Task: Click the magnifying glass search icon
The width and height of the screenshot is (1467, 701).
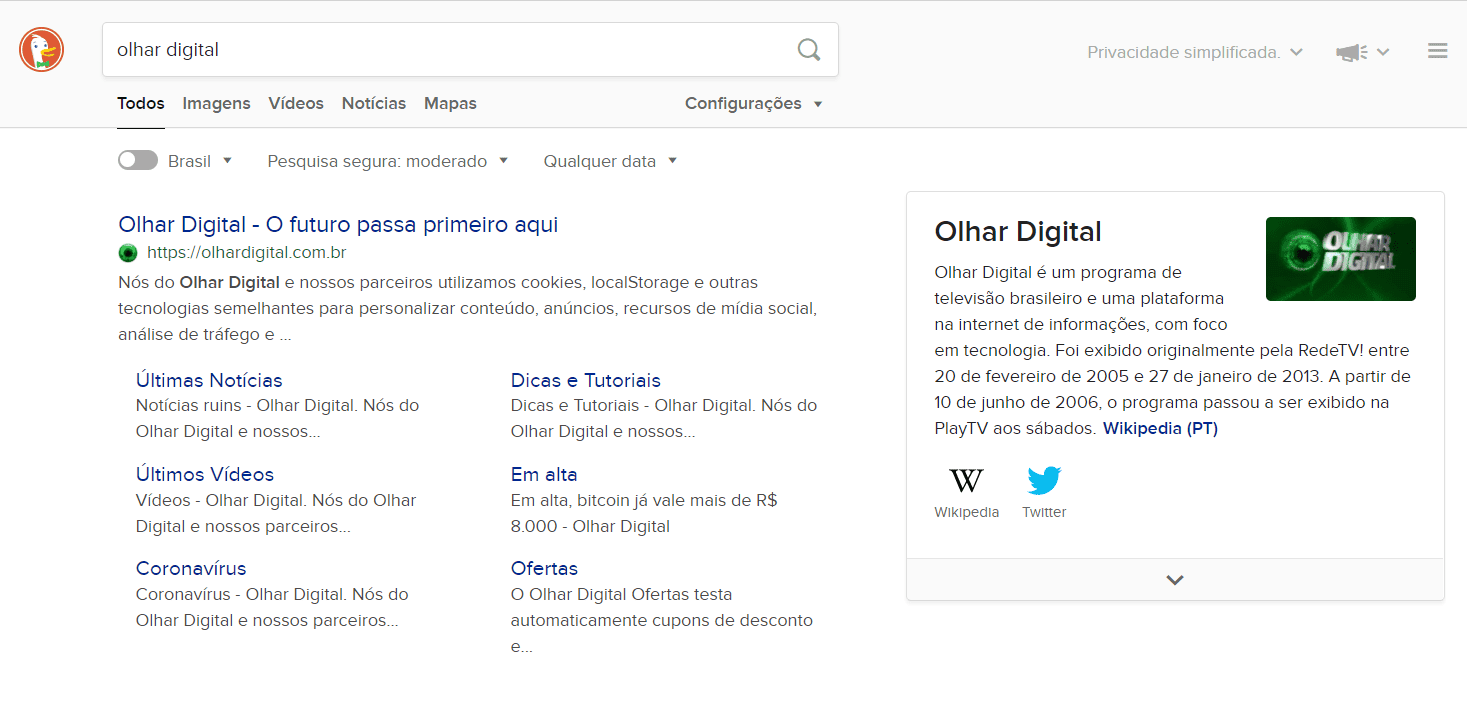Action: (808, 49)
